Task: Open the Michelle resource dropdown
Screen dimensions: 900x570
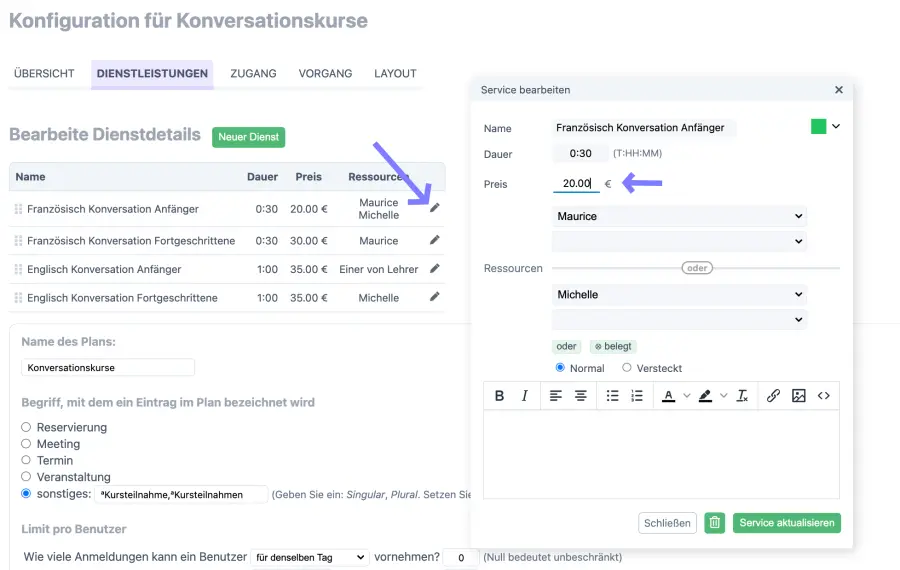Action: (679, 294)
